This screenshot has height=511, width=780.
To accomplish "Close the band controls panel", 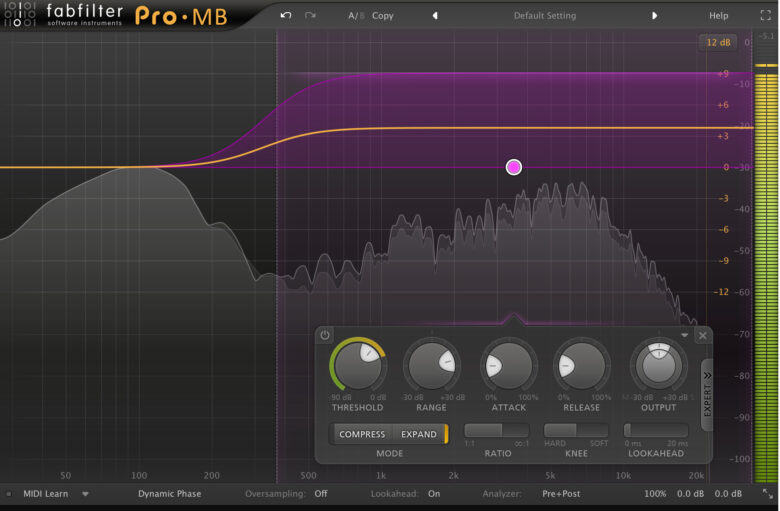I will (702, 335).
